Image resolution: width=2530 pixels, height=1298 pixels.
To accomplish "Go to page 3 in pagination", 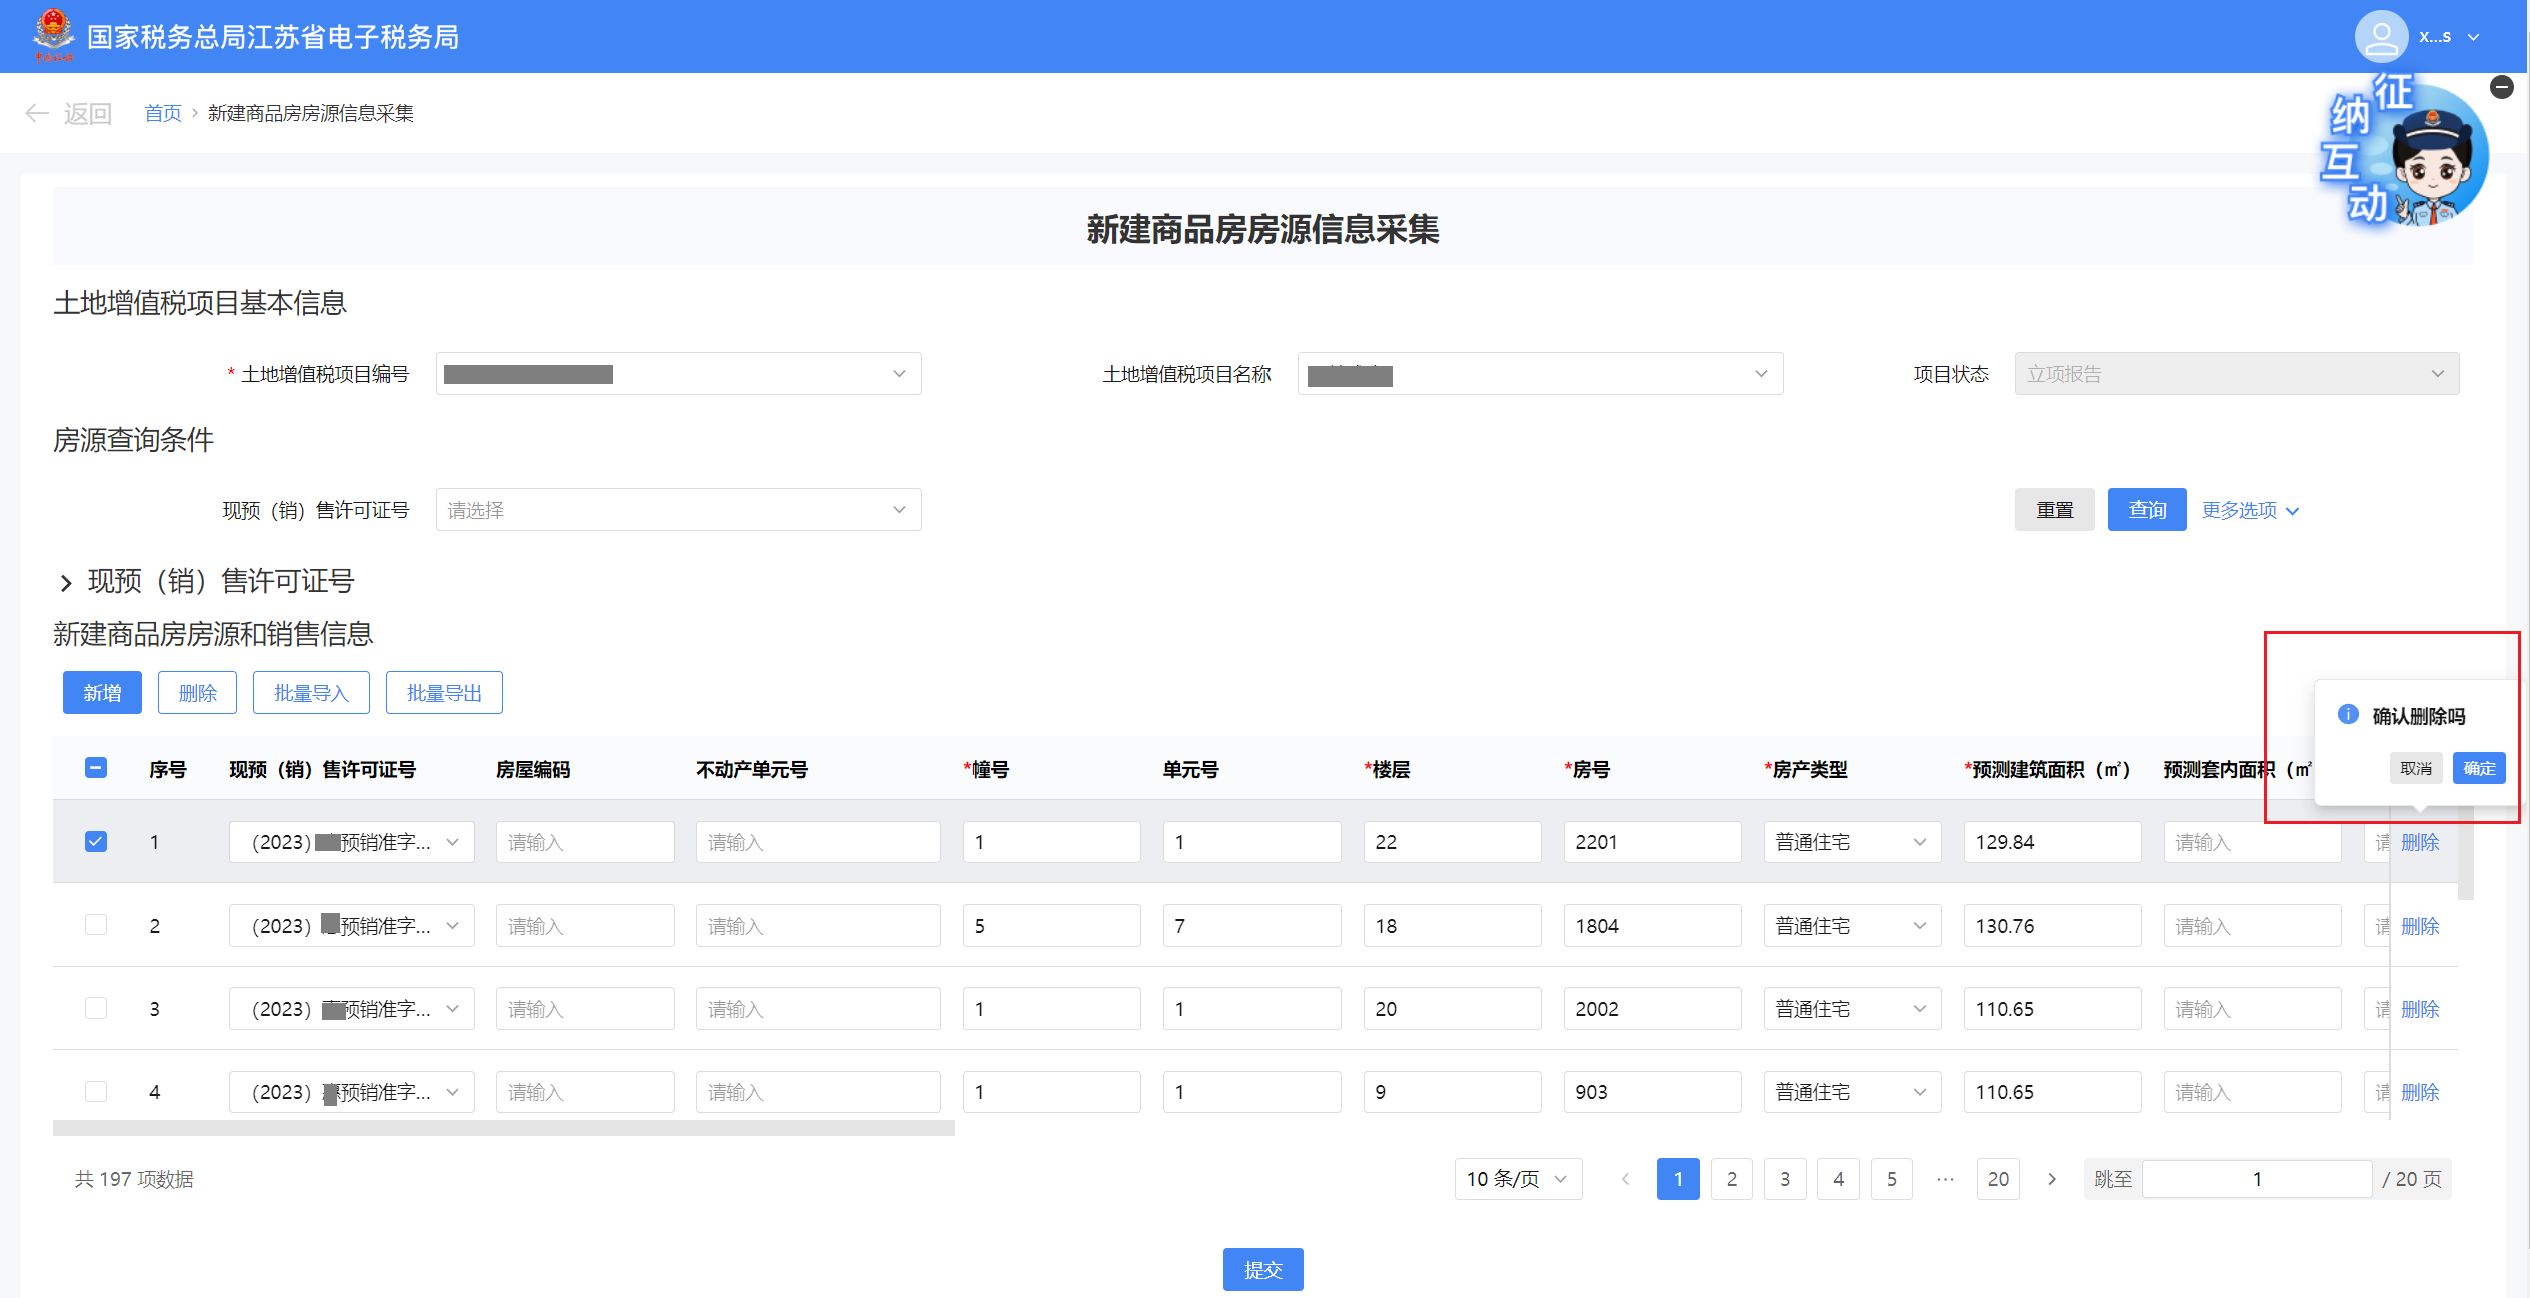I will (x=1785, y=1179).
